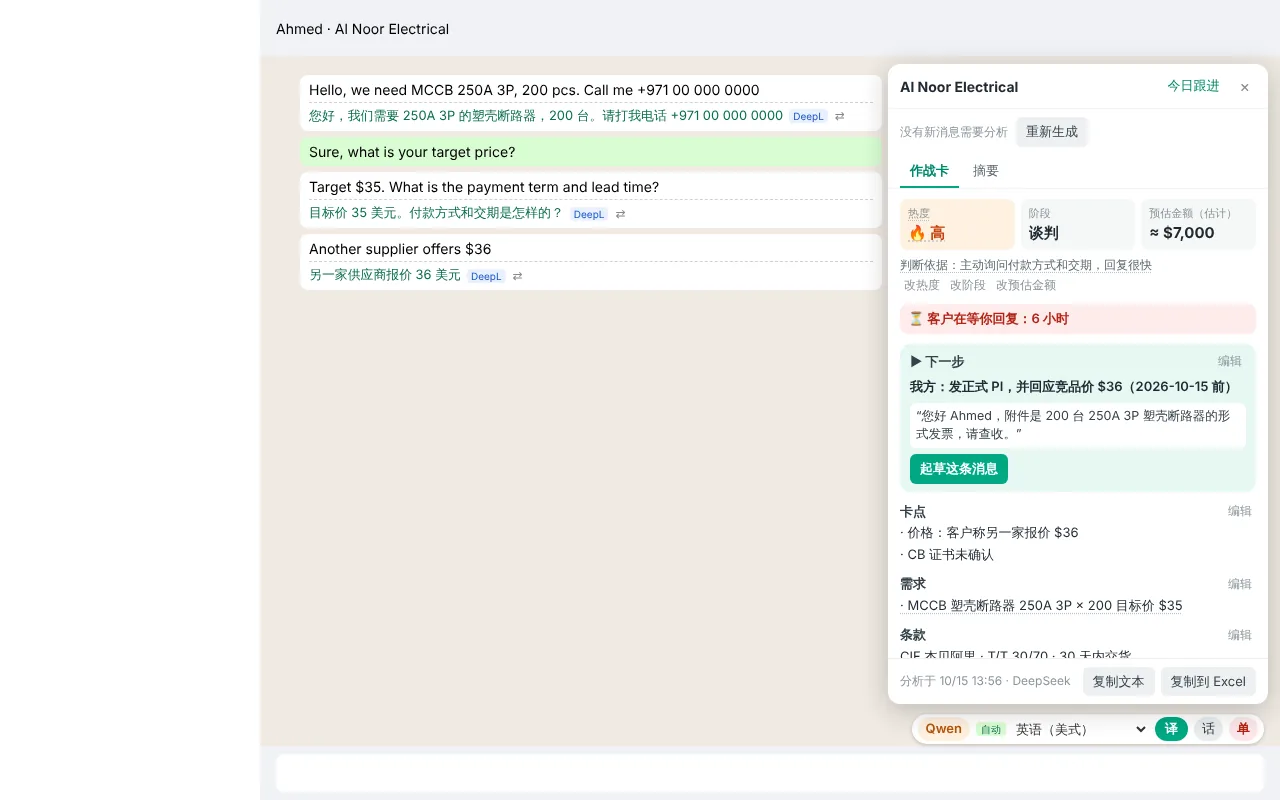Click swap icon after first DeepL translation
The image size is (1280, 800).
click(840, 116)
